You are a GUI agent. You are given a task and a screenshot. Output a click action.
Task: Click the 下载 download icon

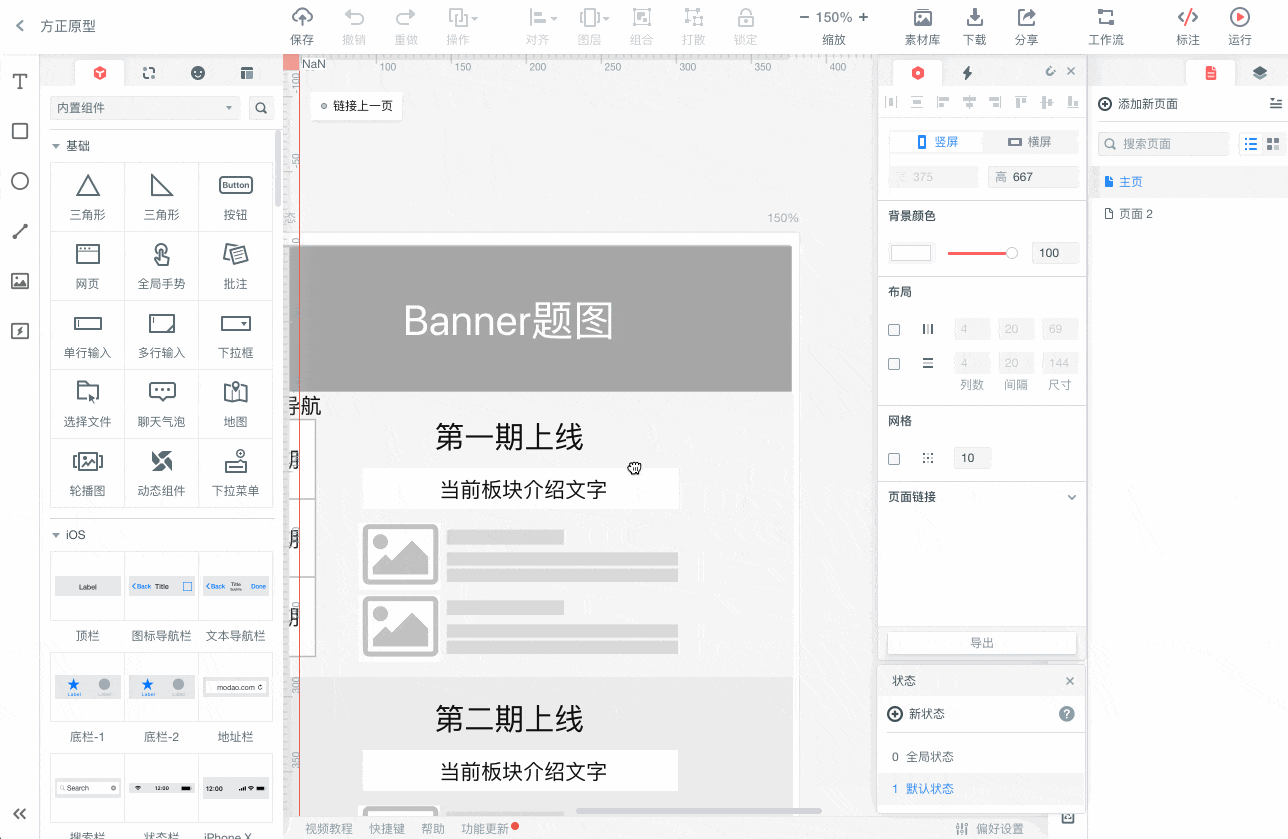pyautogui.click(x=974, y=17)
